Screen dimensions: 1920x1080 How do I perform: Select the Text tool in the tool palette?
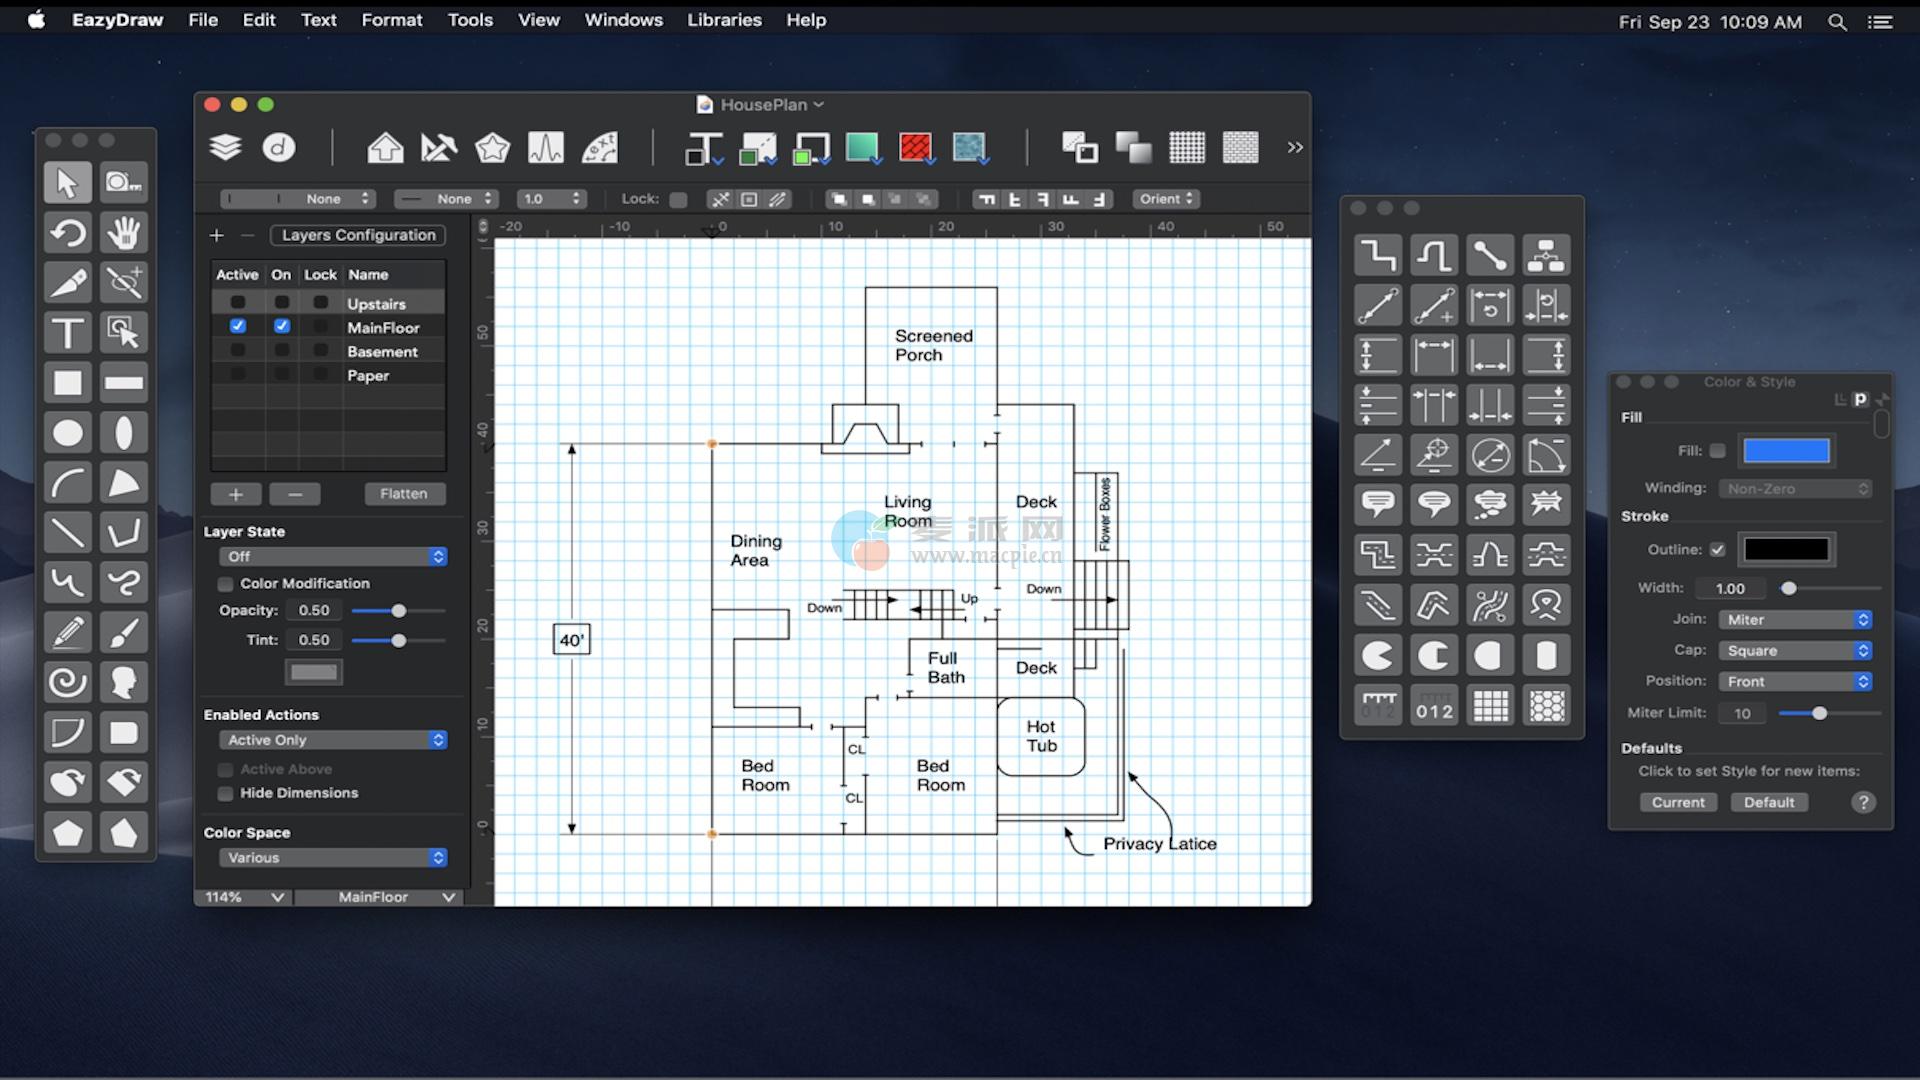pyautogui.click(x=67, y=332)
